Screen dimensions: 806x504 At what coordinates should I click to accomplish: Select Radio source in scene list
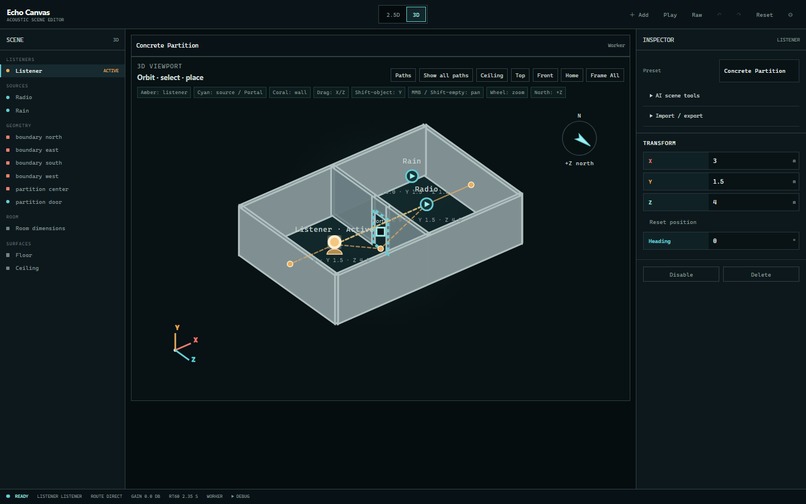pos(62,97)
